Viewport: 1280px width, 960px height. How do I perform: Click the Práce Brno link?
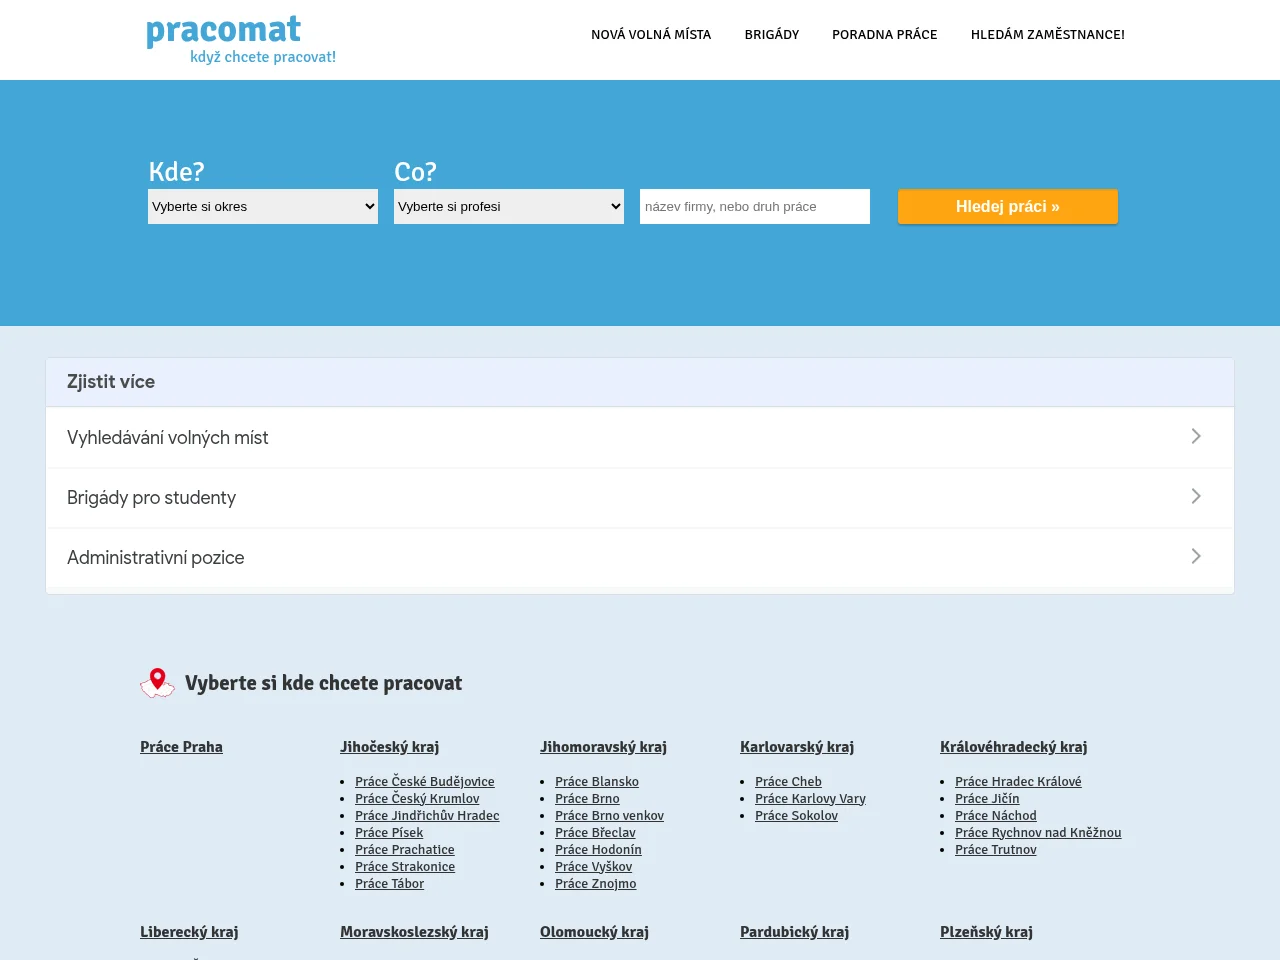pyautogui.click(x=587, y=799)
